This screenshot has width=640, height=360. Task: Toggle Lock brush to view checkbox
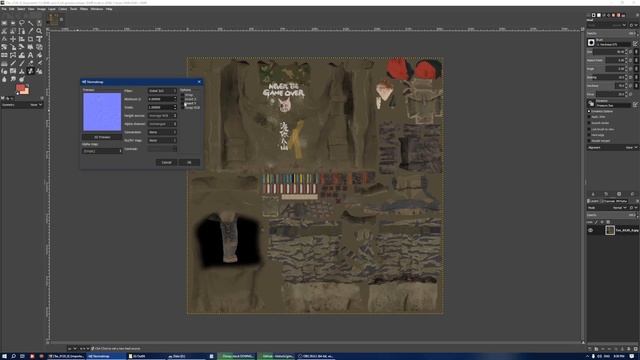pyautogui.click(x=589, y=129)
